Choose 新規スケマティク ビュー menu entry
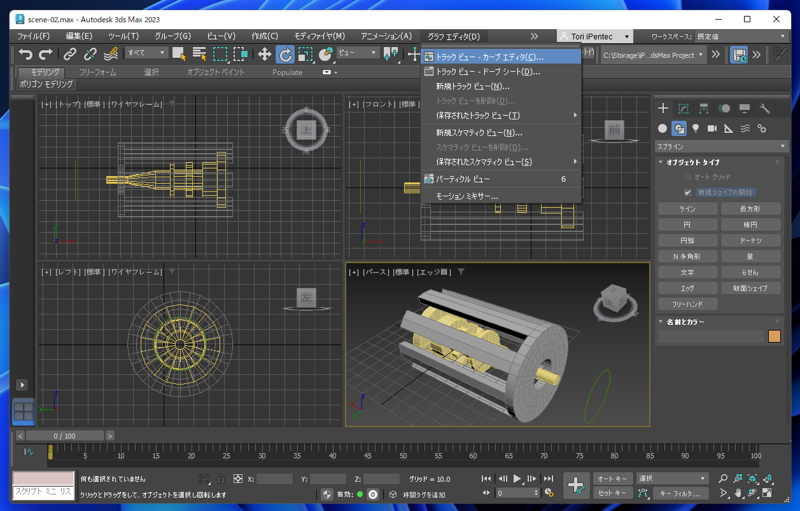800x511 pixels. tap(501, 133)
